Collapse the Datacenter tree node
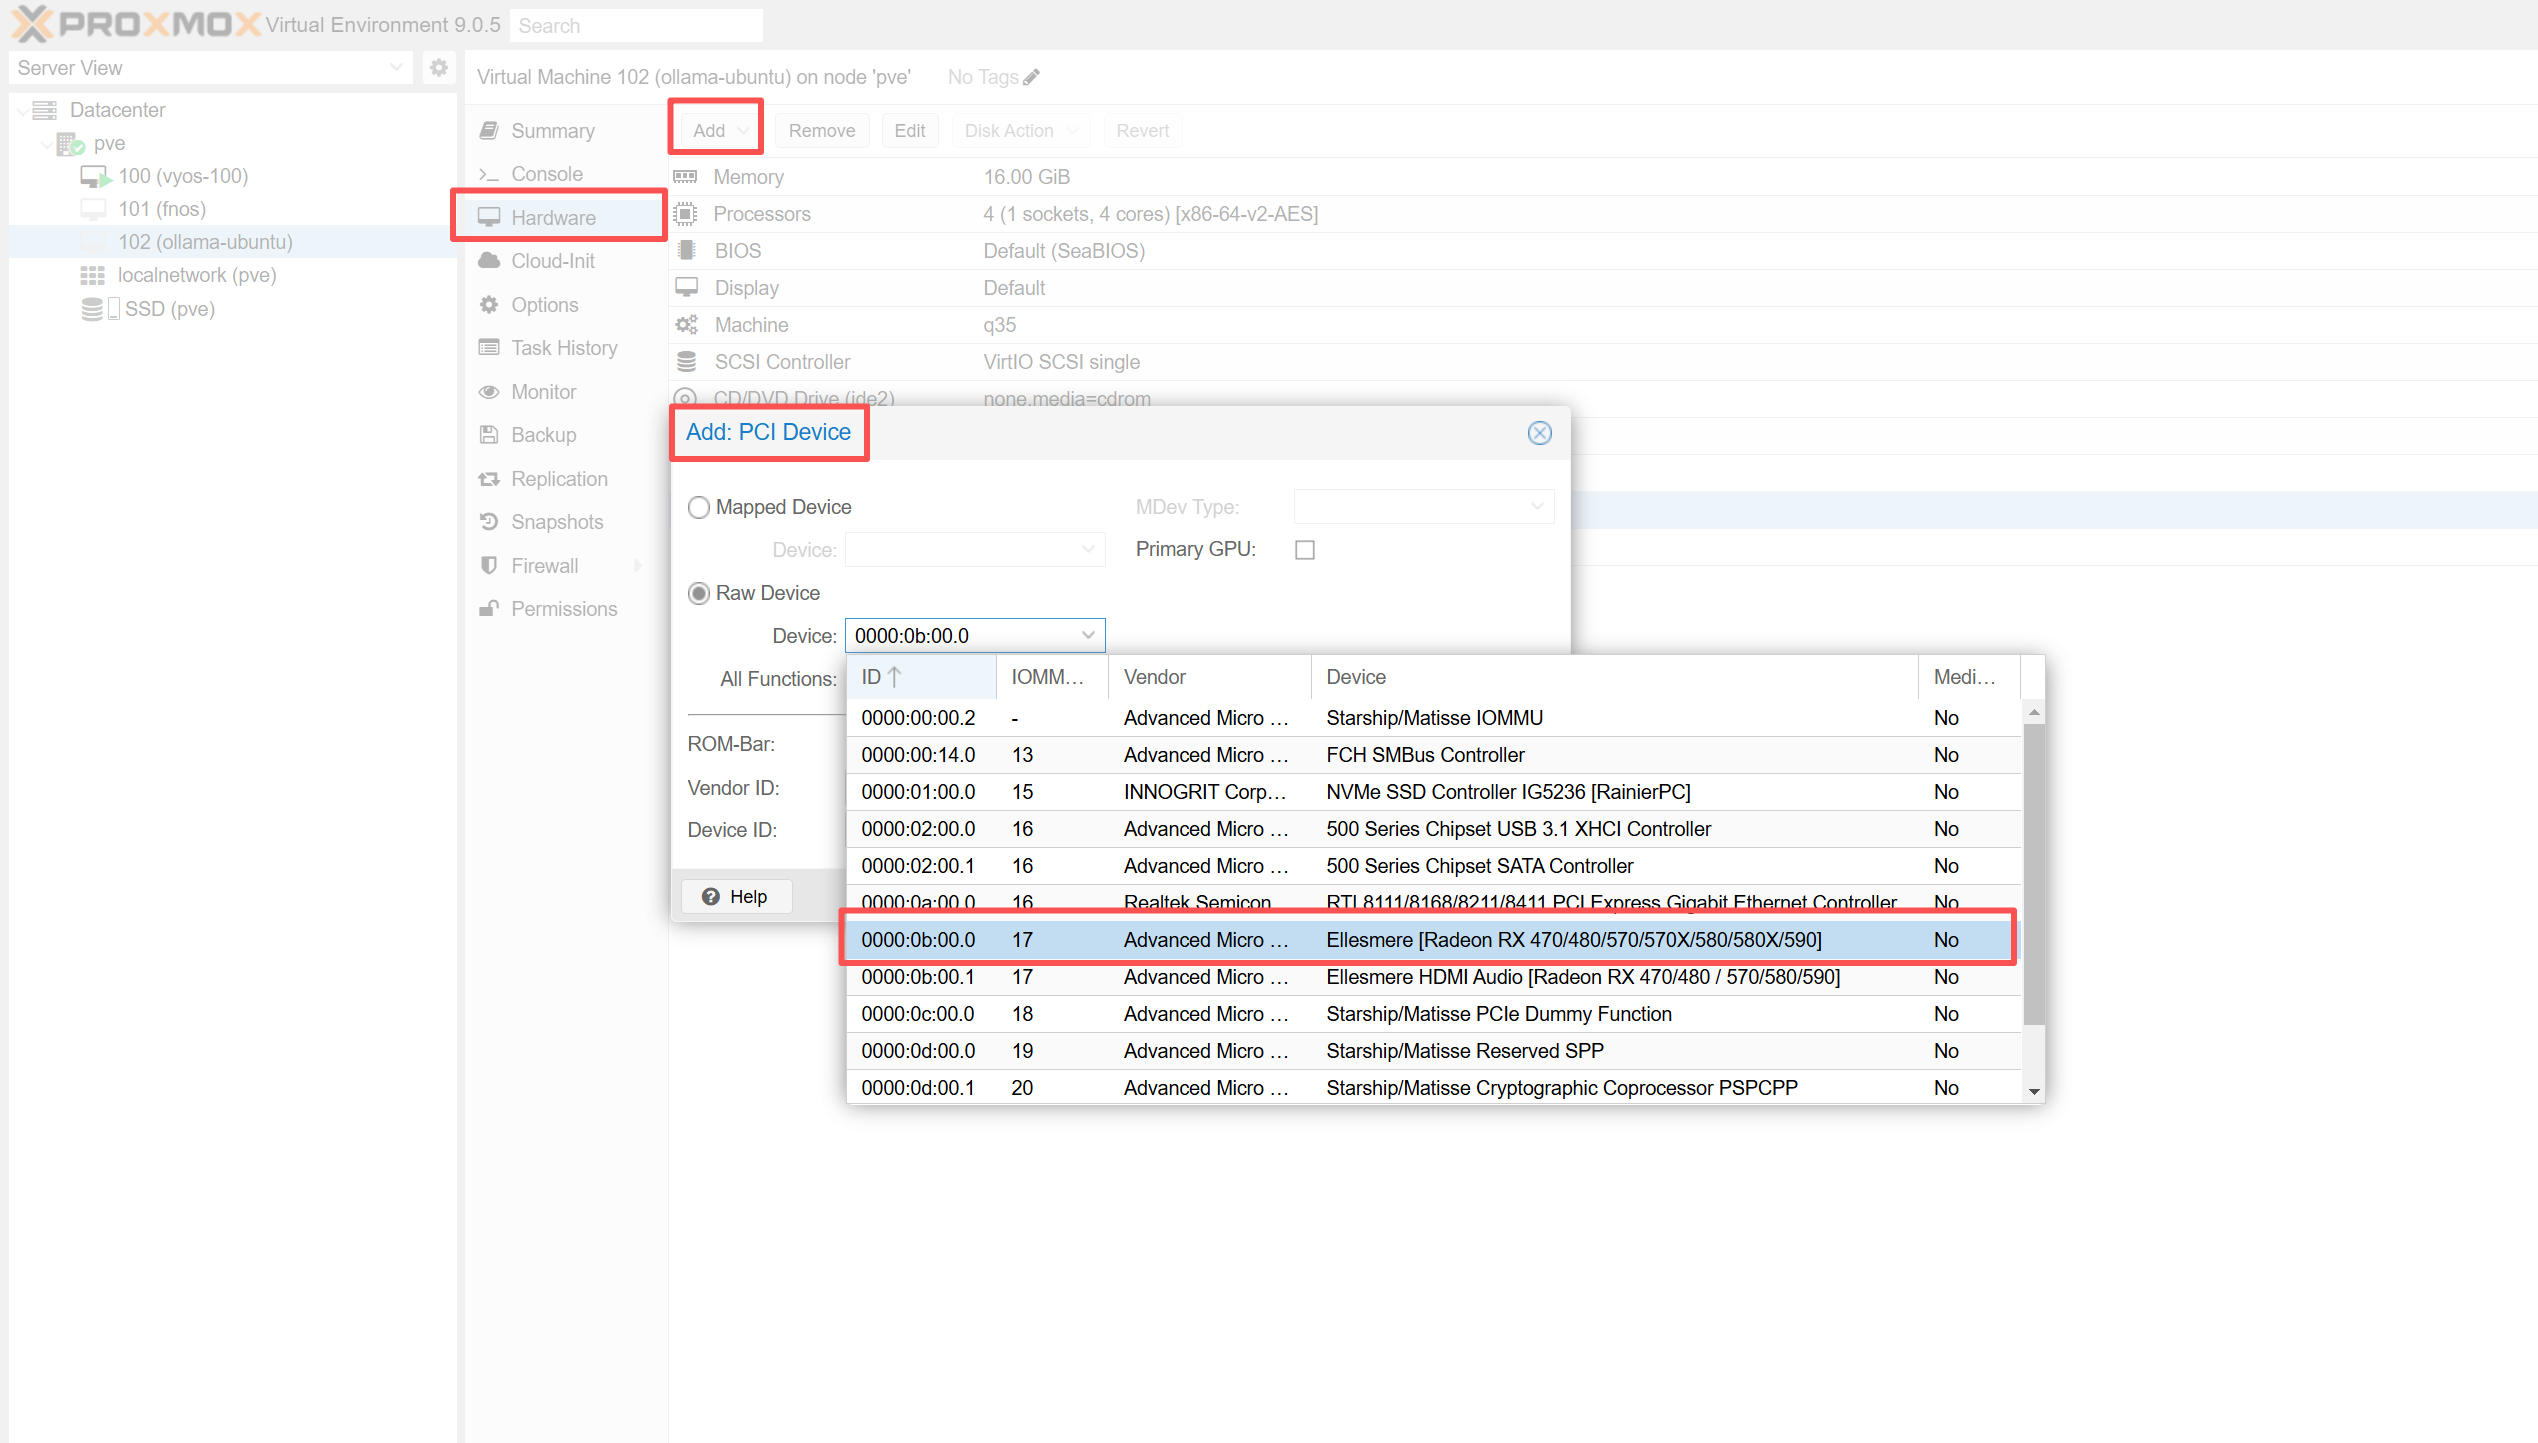 [x=23, y=110]
